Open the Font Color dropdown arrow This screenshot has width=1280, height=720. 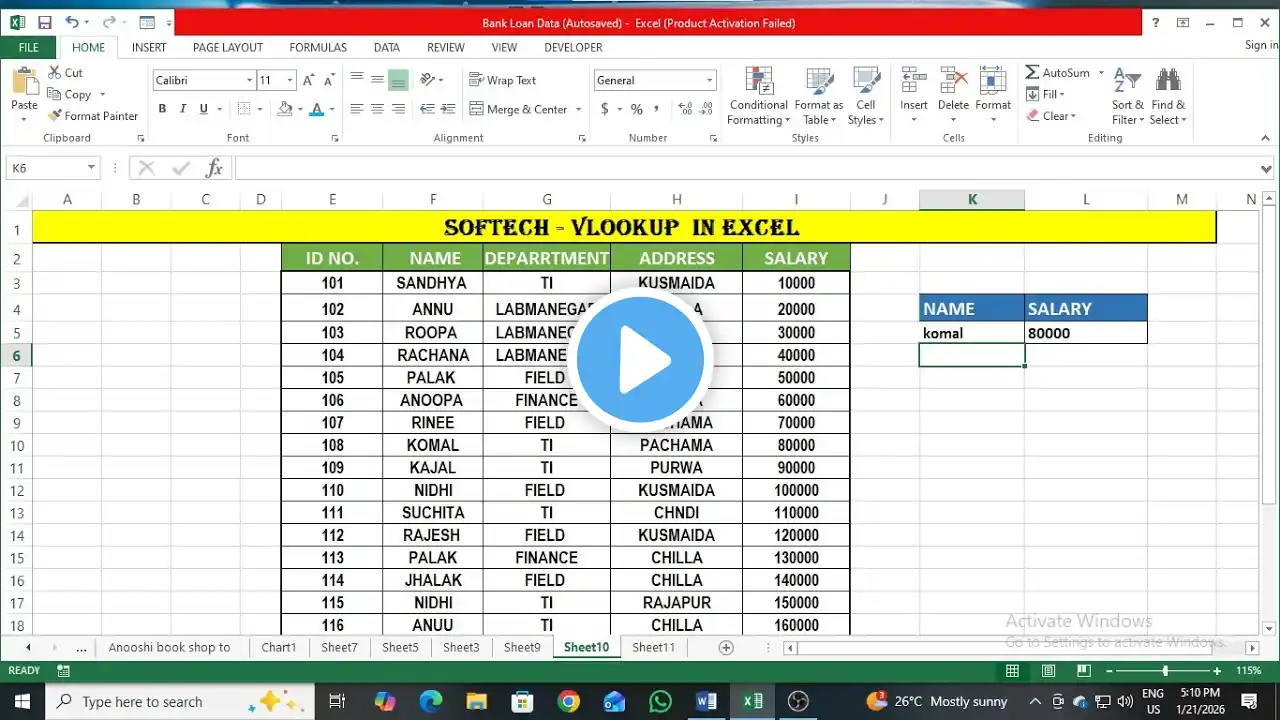(332, 109)
